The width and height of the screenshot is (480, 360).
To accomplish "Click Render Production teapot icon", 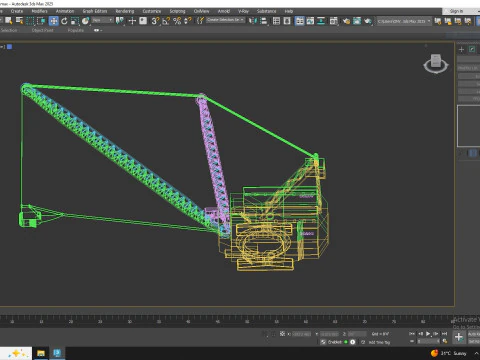I will (x=368, y=21).
